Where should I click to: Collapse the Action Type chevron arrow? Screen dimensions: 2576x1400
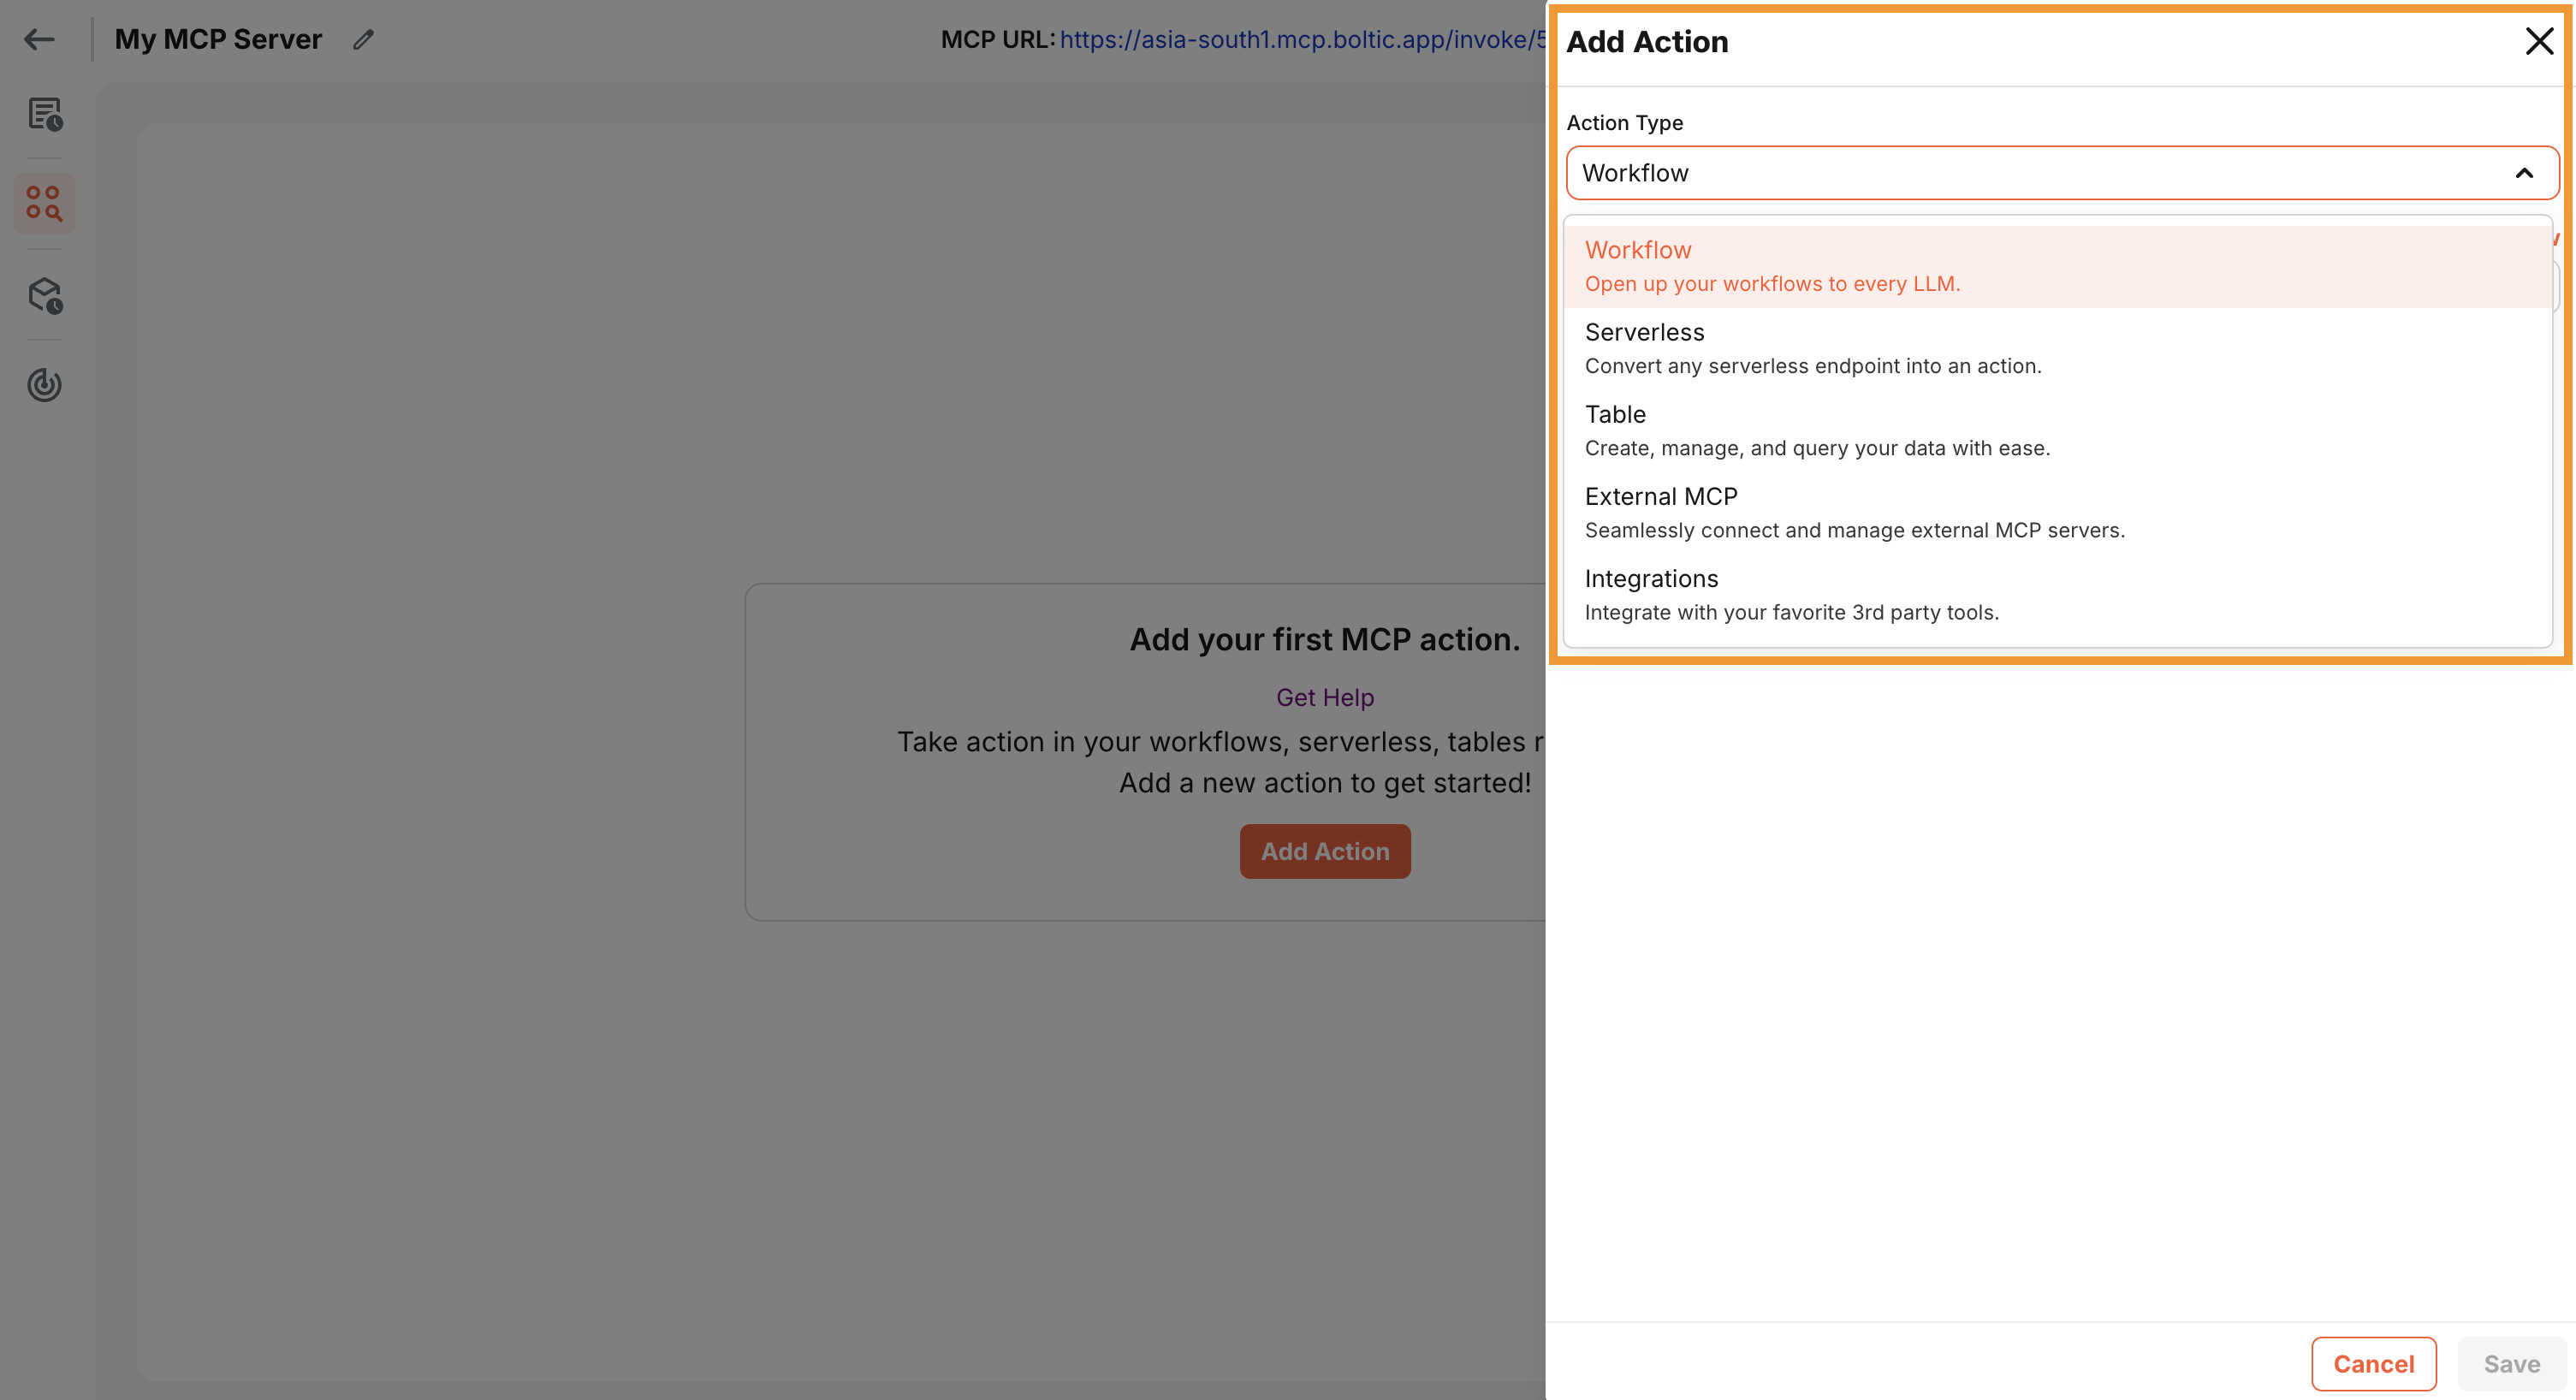pyautogui.click(x=2523, y=173)
